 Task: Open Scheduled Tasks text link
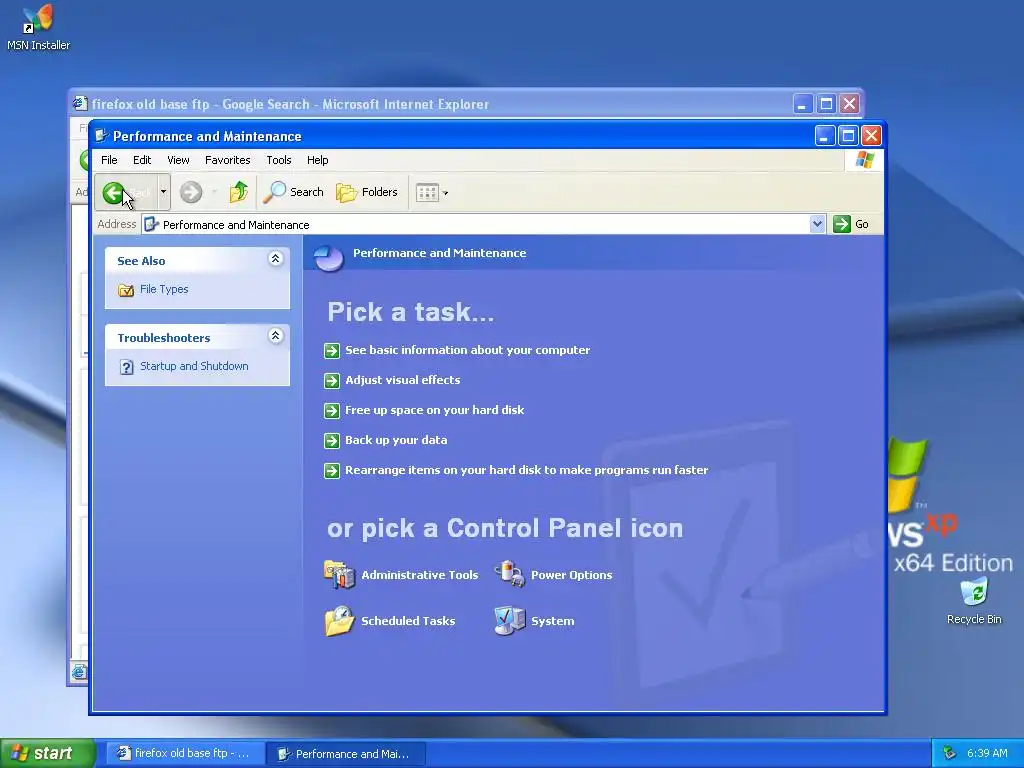[x=408, y=621]
